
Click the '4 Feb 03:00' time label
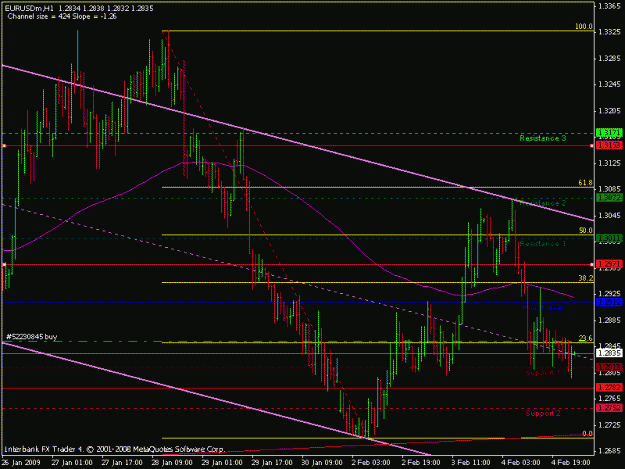click(521, 463)
